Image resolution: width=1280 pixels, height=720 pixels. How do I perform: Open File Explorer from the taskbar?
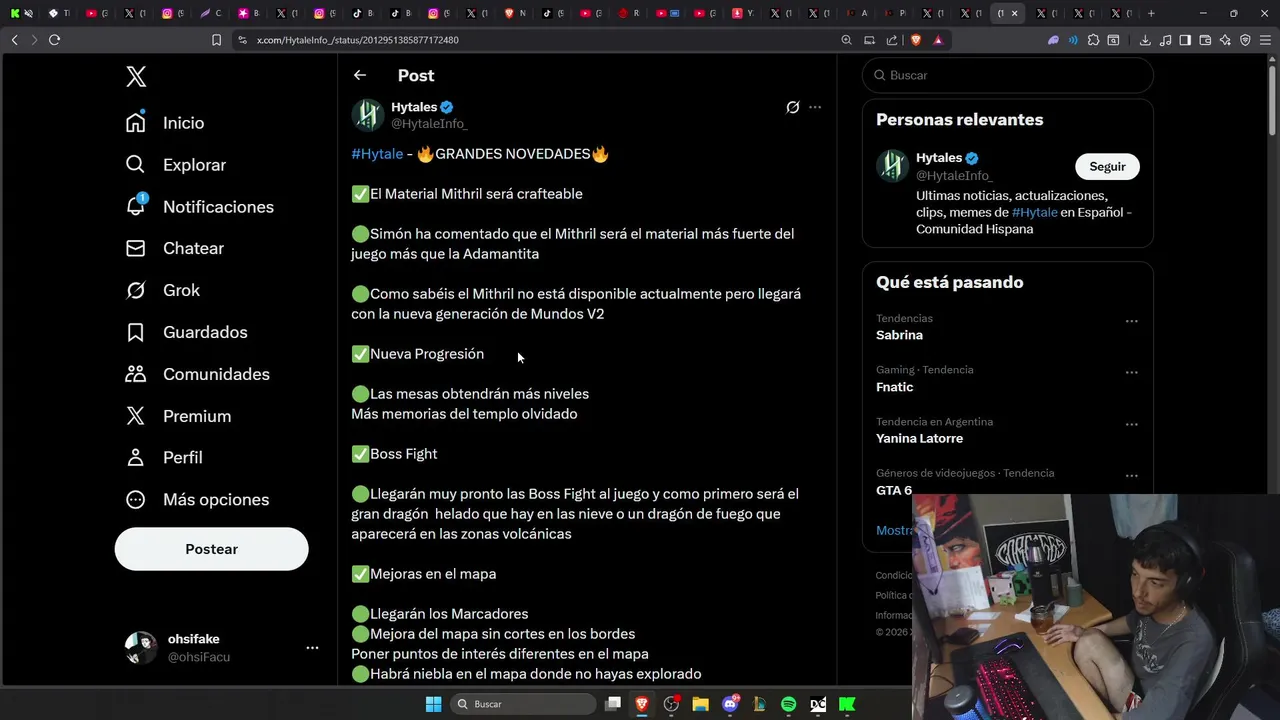pos(701,704)
